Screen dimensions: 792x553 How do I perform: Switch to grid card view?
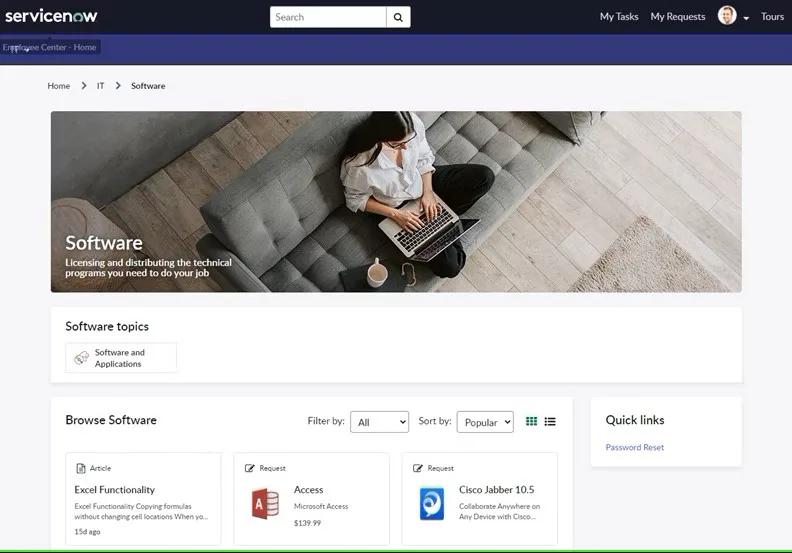pos(532,422)
